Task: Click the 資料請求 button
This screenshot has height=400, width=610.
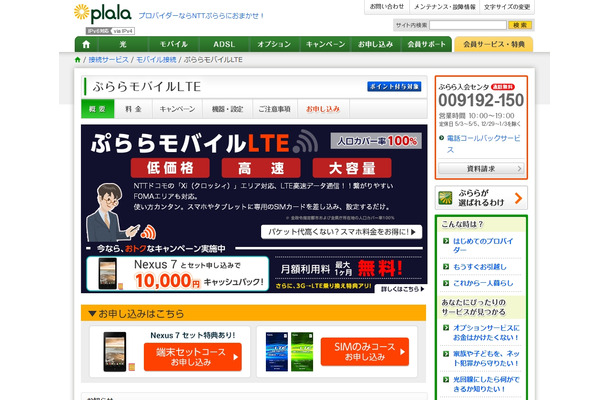Action: coord(481,168)
